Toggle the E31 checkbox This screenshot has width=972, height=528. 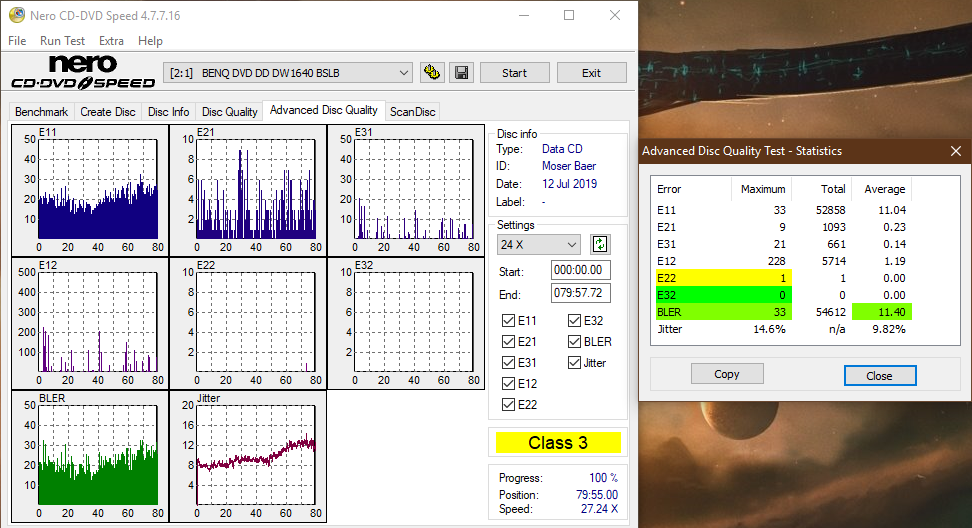[508, 363]
